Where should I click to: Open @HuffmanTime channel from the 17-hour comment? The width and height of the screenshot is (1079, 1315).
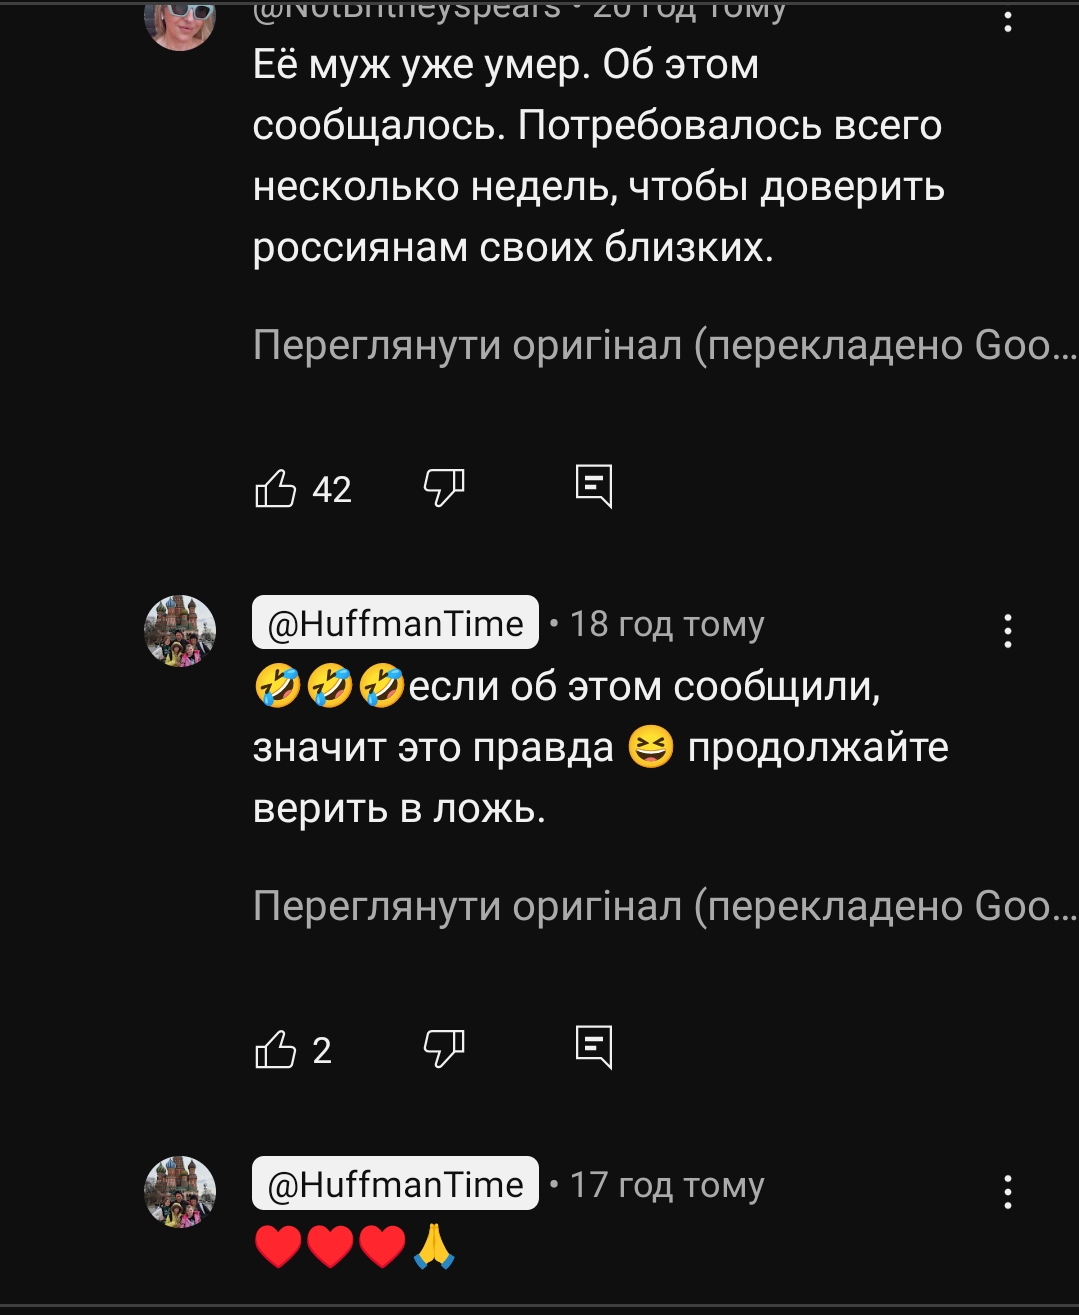point(395,1184)
